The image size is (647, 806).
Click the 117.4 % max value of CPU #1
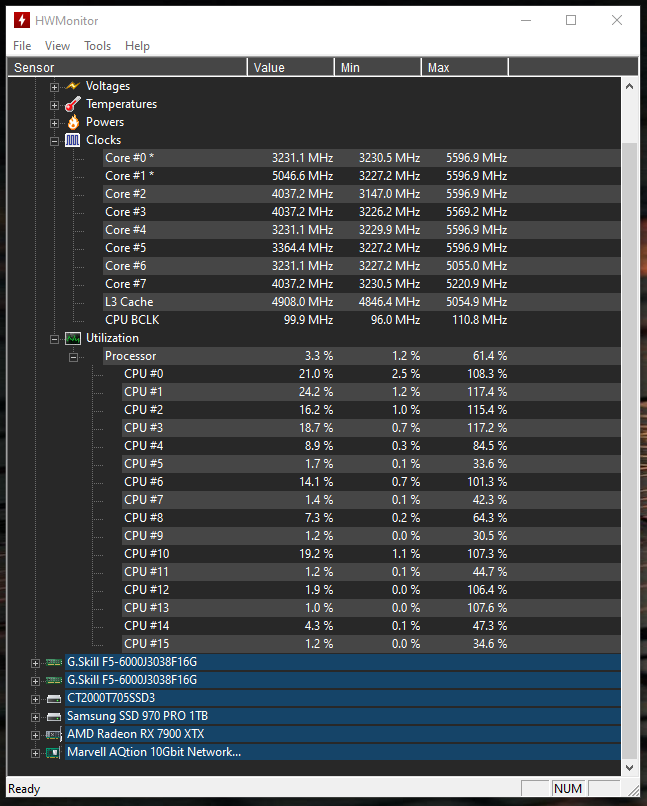tap(487, 392)
